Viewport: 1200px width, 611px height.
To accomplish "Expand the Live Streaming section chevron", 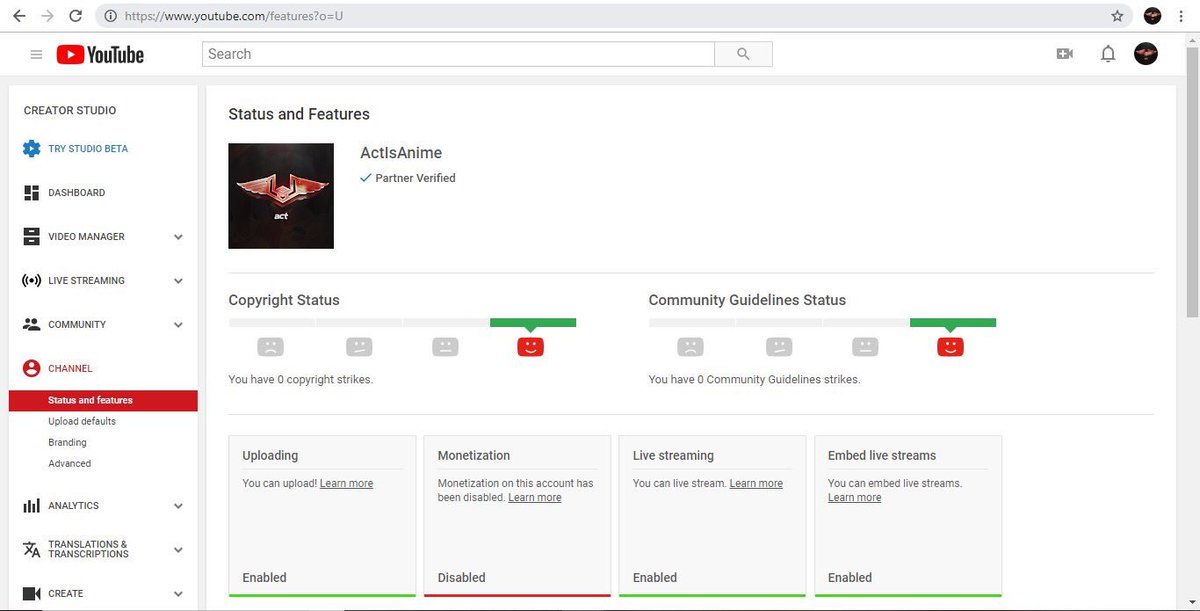I will [178, 281].
